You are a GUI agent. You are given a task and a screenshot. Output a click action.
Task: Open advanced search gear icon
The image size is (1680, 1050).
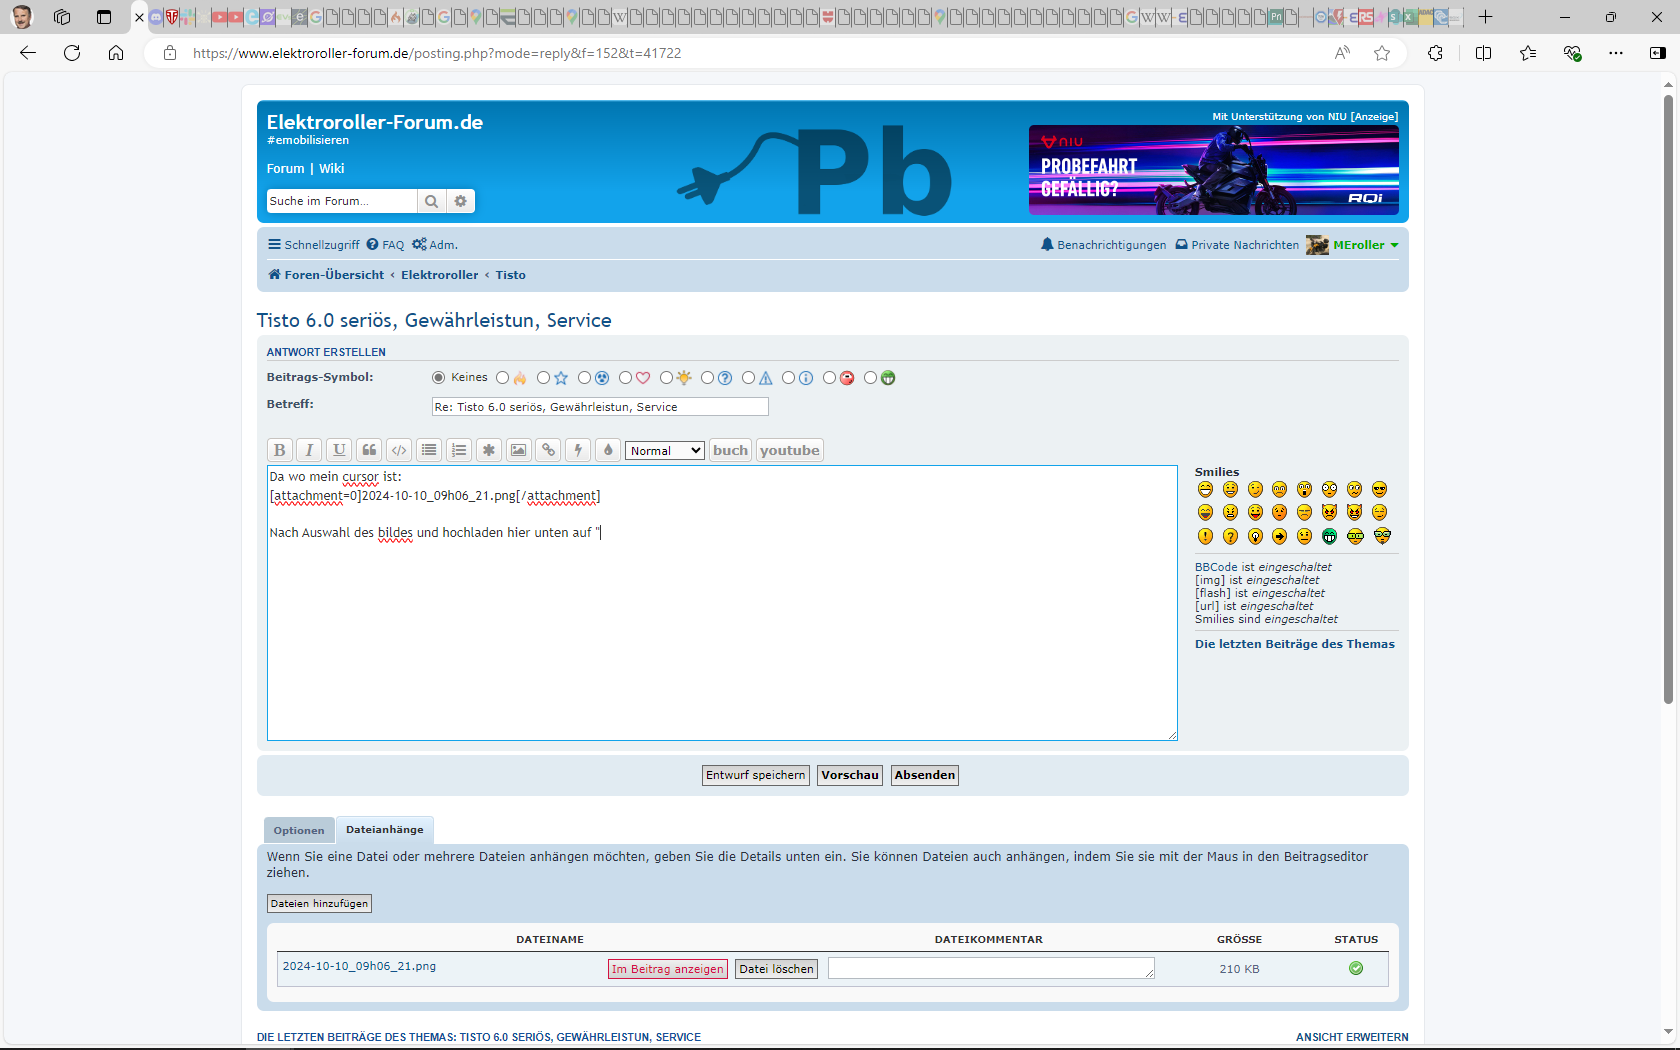tap(460, 201)
